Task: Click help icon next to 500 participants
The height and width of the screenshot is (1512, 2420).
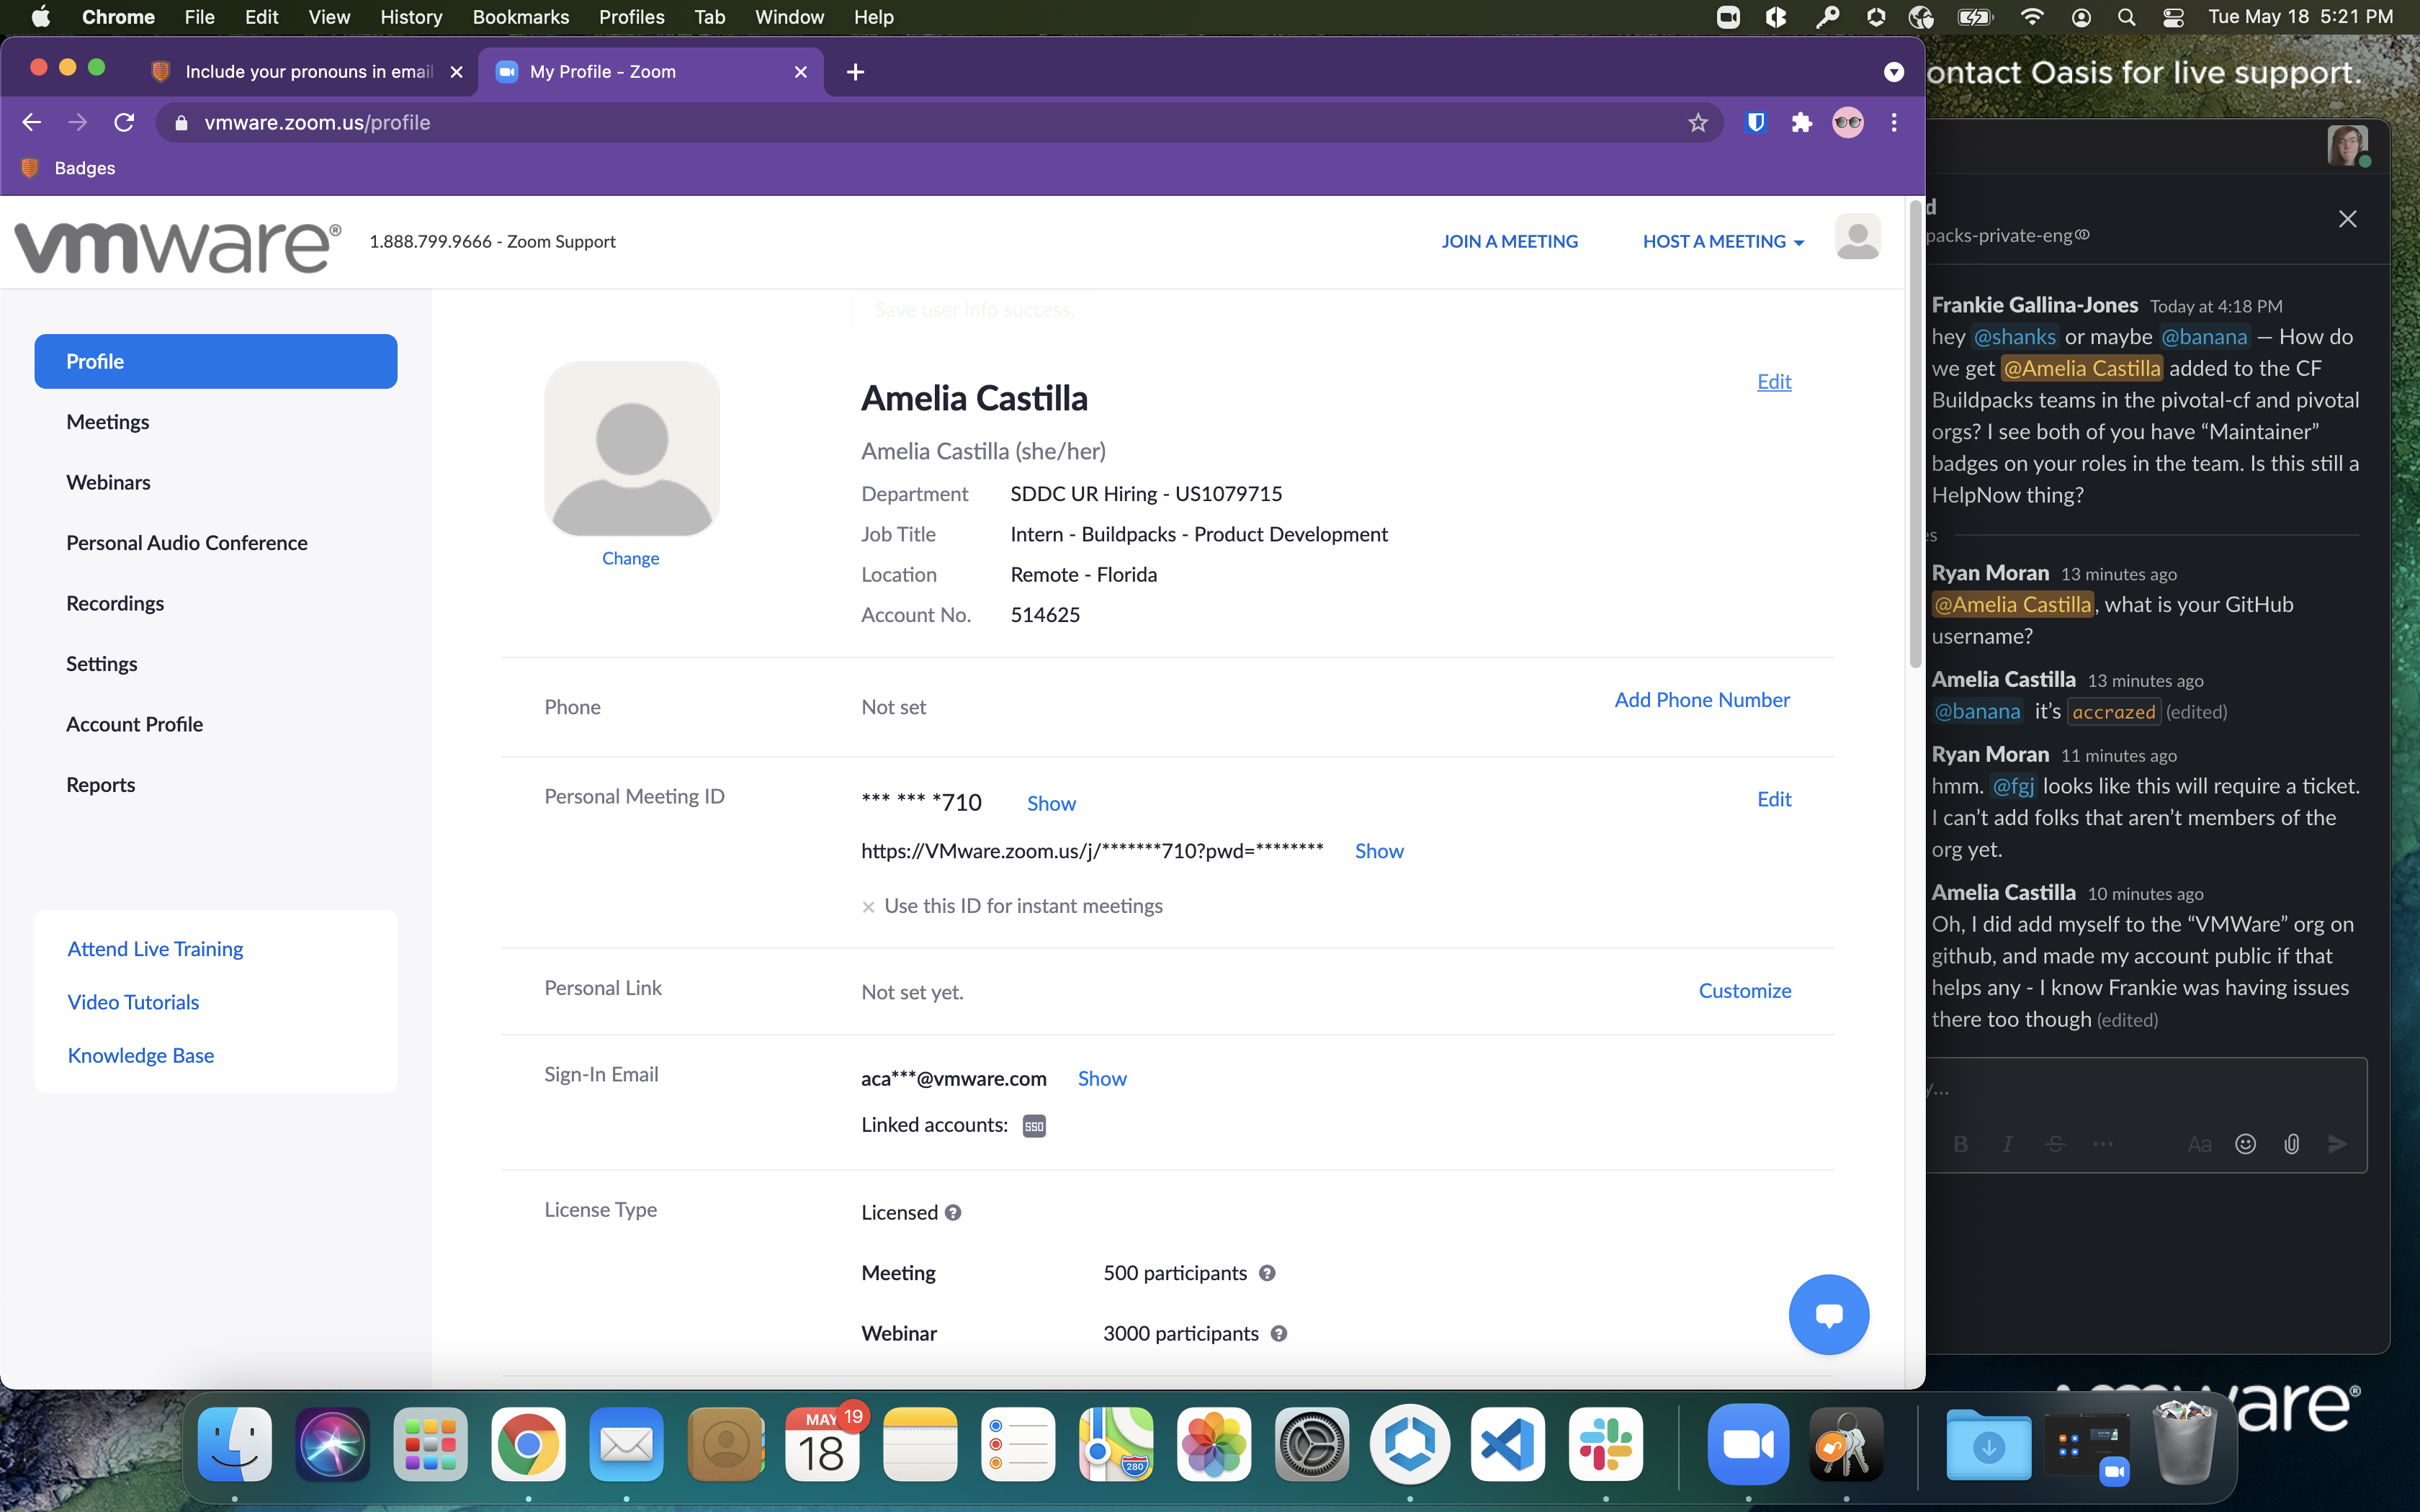Action: point(1267,1273)
